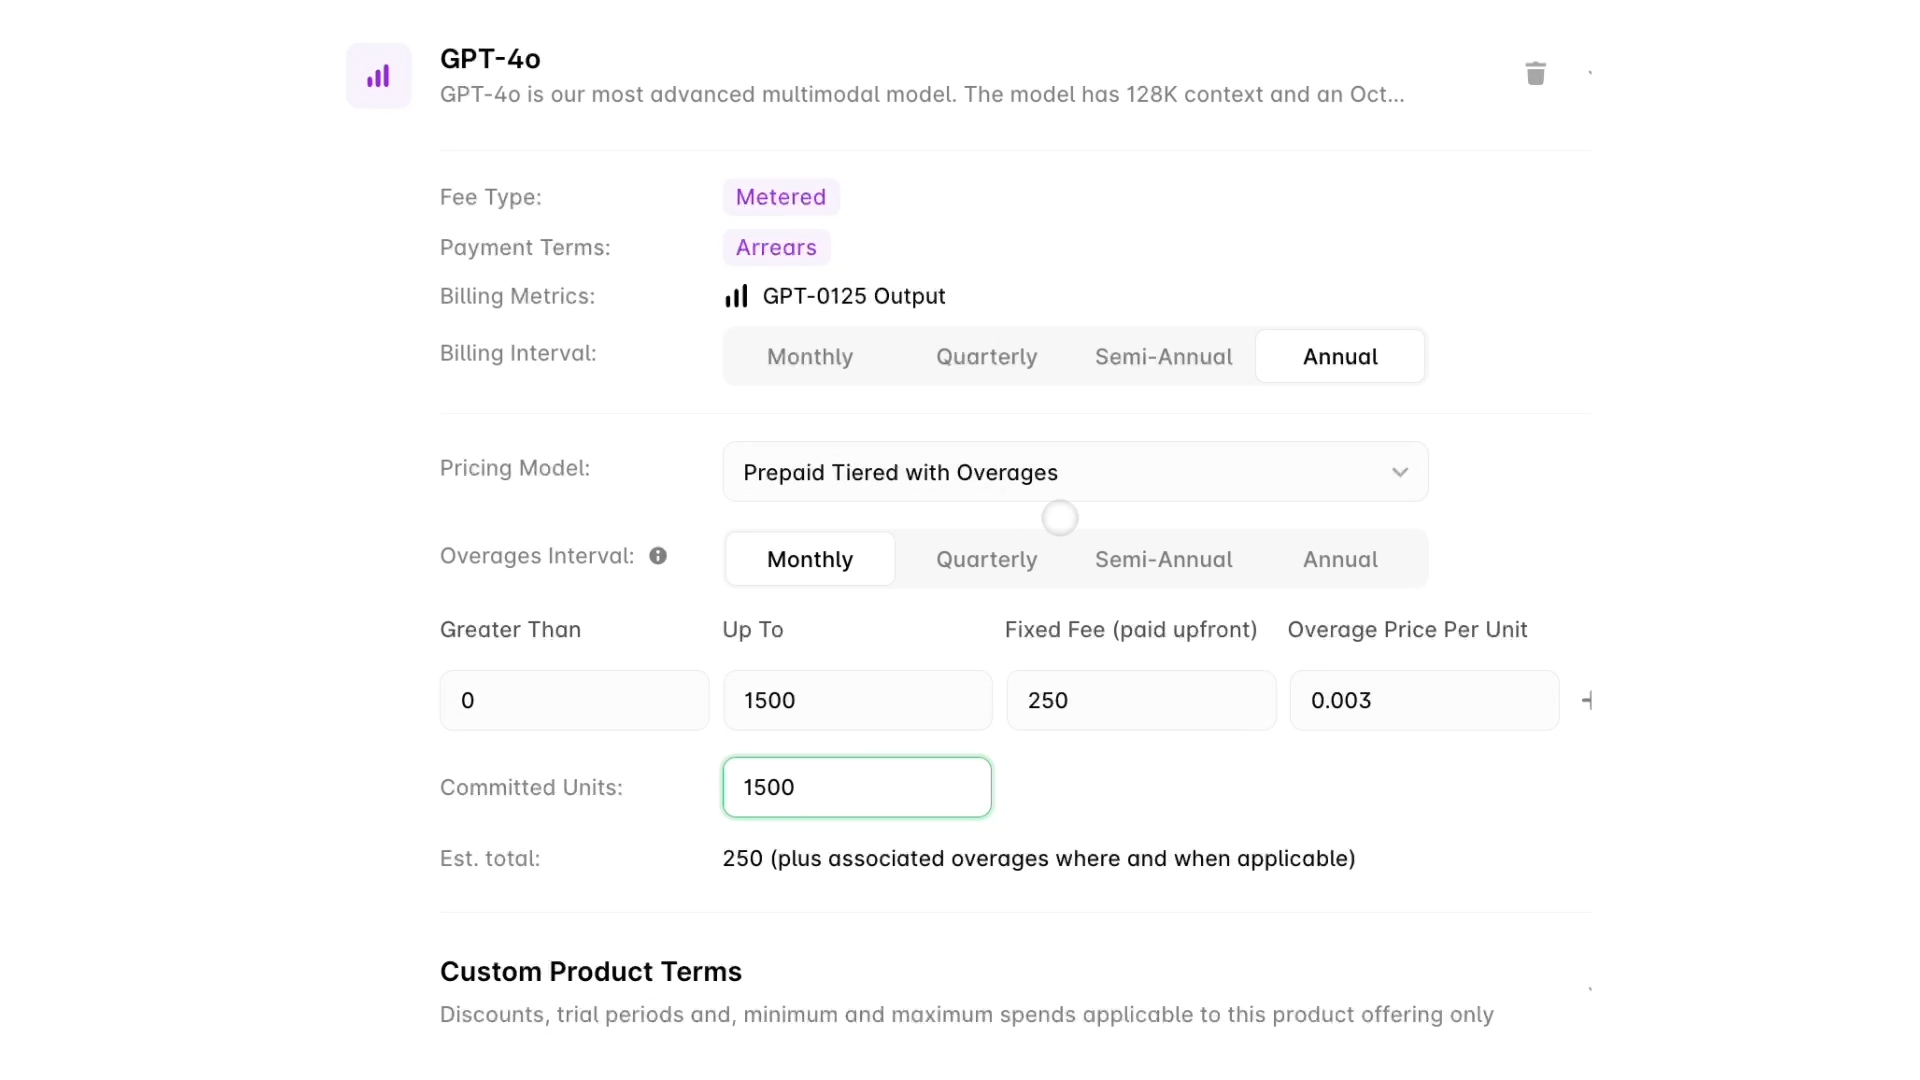The width and height of the screenshot is (1920, 1080).
Task: Click the Committed Units input showing 1500
Action: [x=856, y=787]
